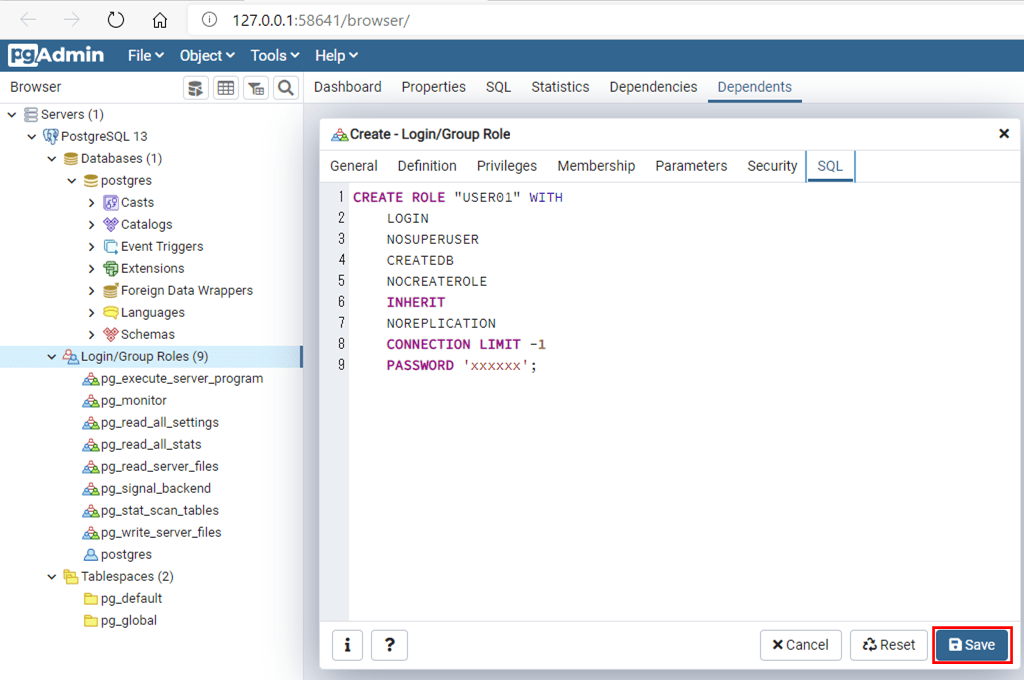The width and height of the screenshot is (1024, 680).
Task: Open the Object menu
Action: point(207,56)
